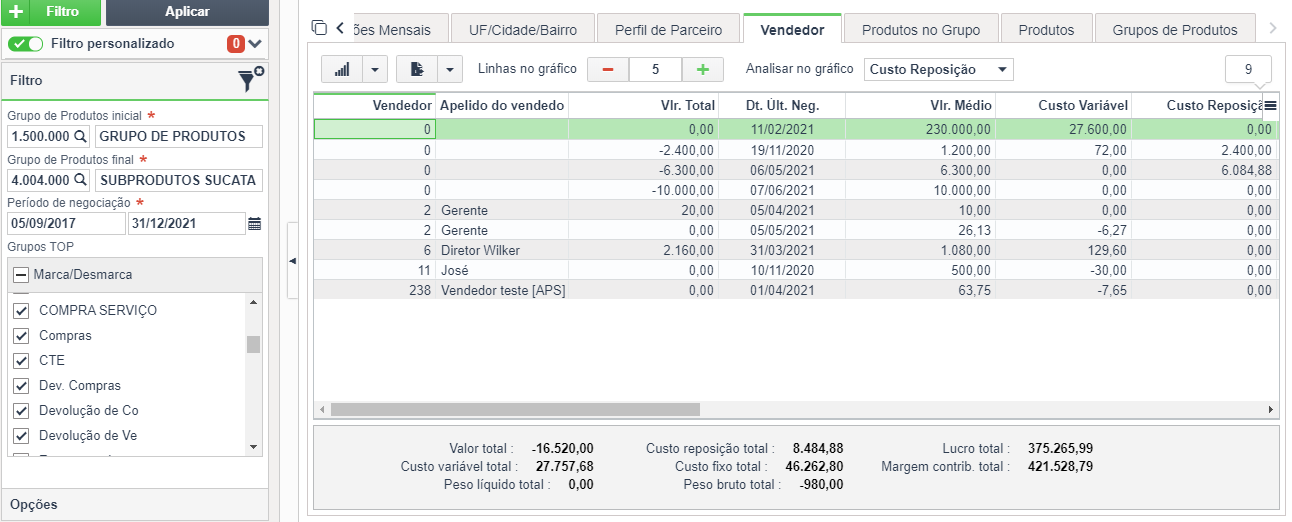Click the export file icon button
Screen dimensions: 1292x522
(x=417, y=69)
